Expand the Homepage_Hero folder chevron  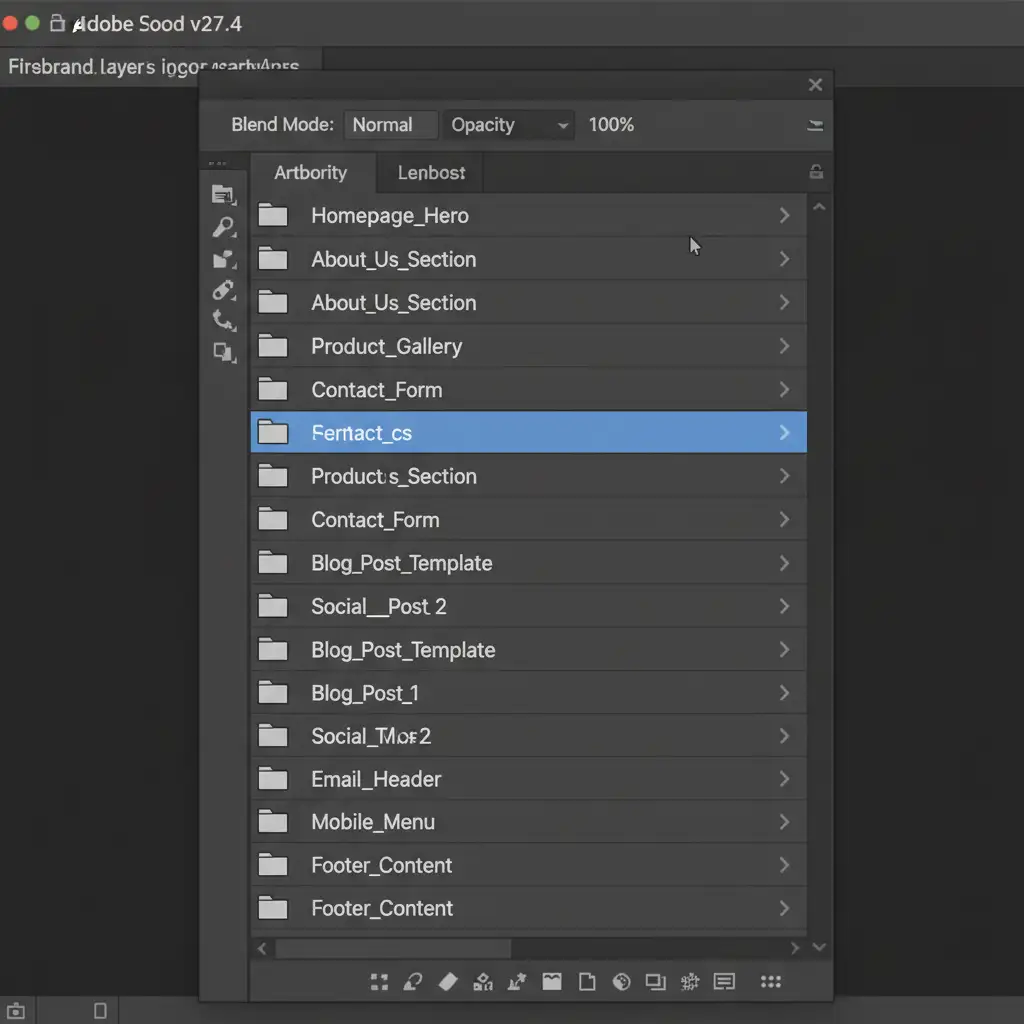(784, 215)
